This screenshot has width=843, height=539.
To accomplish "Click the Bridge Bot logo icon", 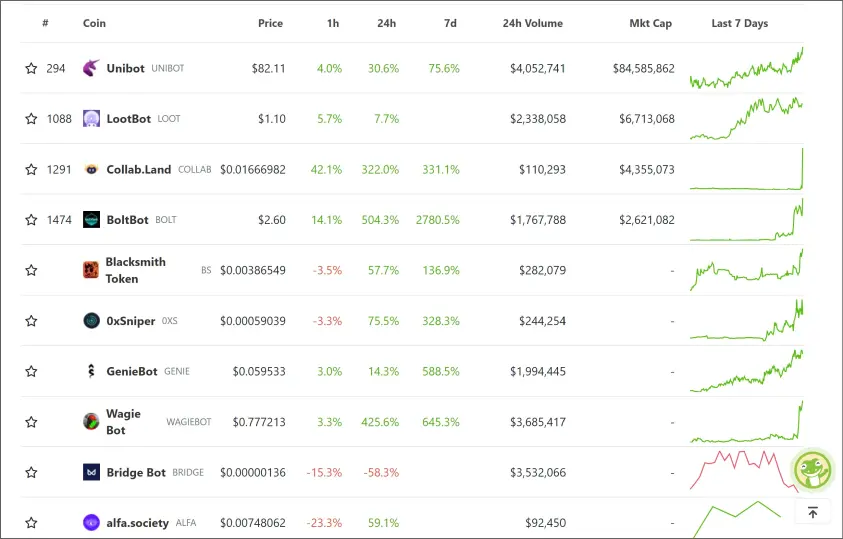I will (x=91, y=472).
